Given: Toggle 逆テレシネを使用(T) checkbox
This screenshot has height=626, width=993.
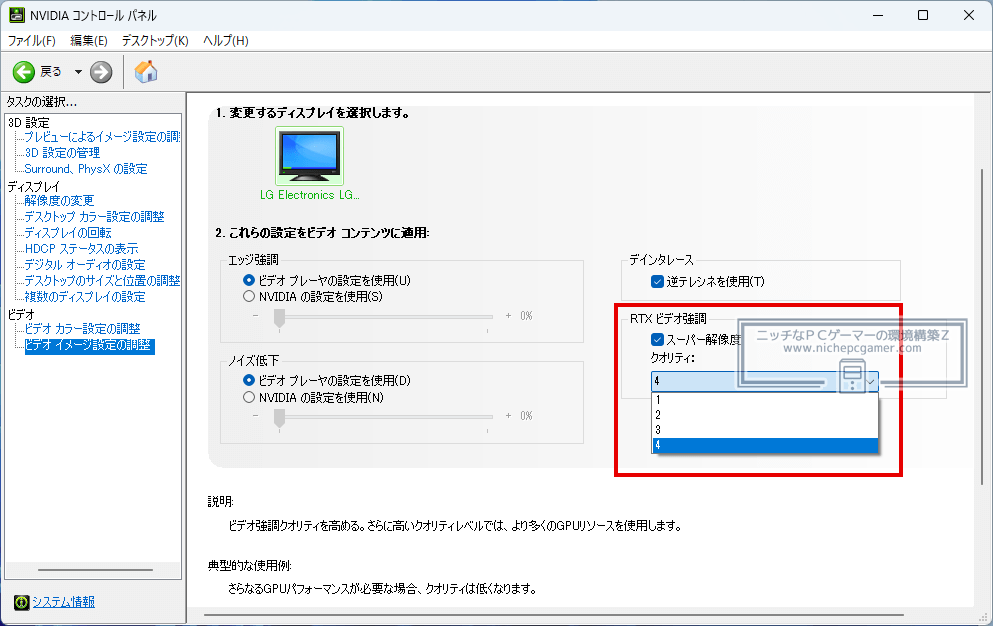Looking at the screenshot, I should coord(657,281).
